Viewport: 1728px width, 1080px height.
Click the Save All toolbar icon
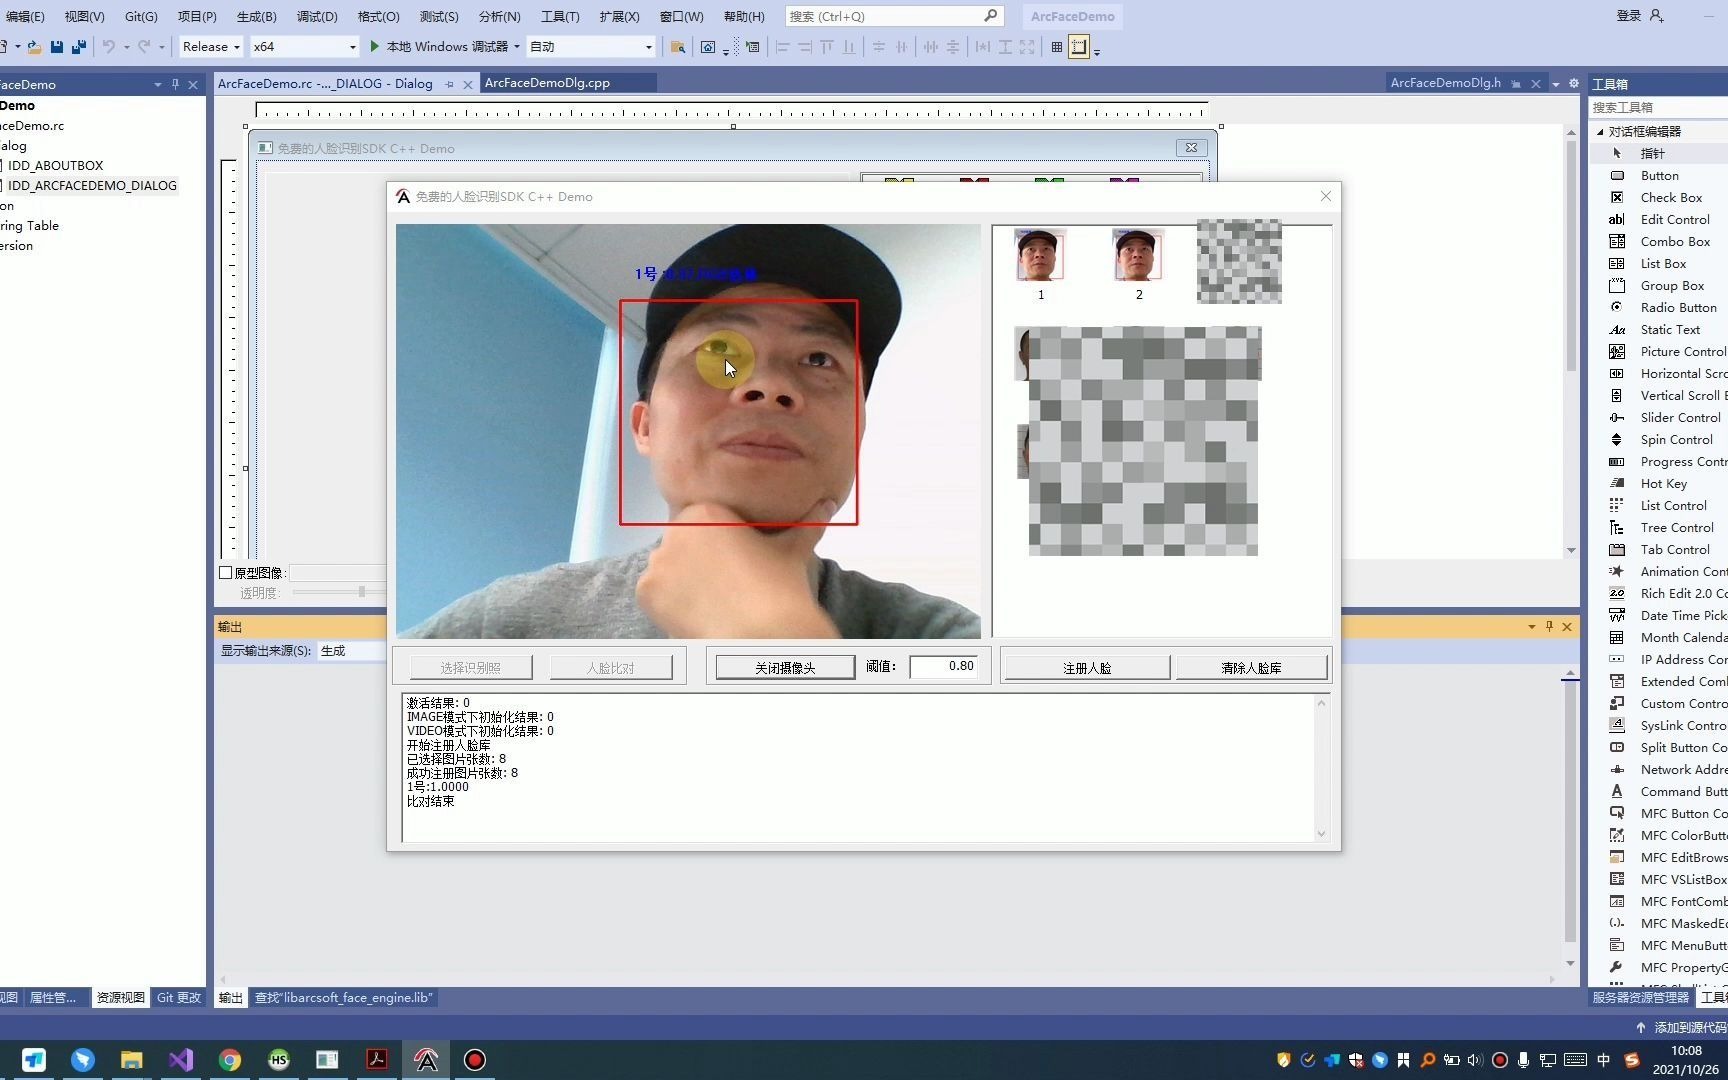pyautogui.click(x=79, y=46)
